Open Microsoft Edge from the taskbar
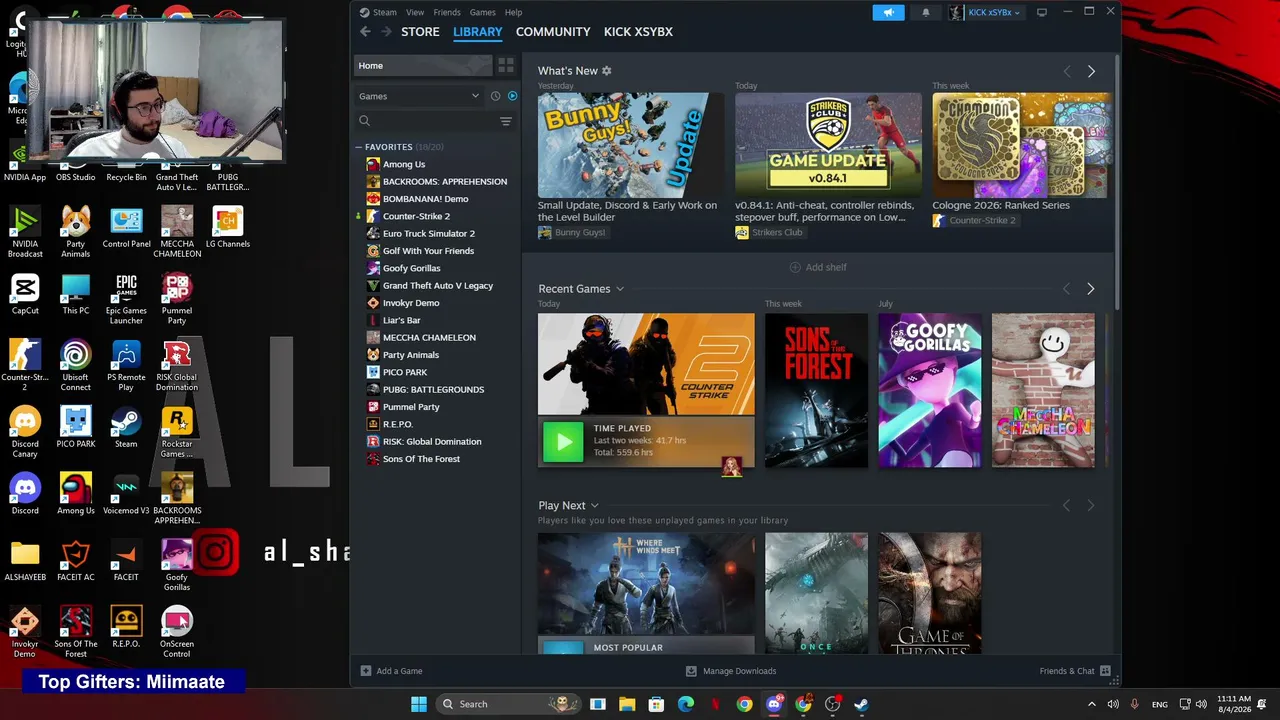The image size is (1280, 720). pyautogui.click(x=686, y=704)
